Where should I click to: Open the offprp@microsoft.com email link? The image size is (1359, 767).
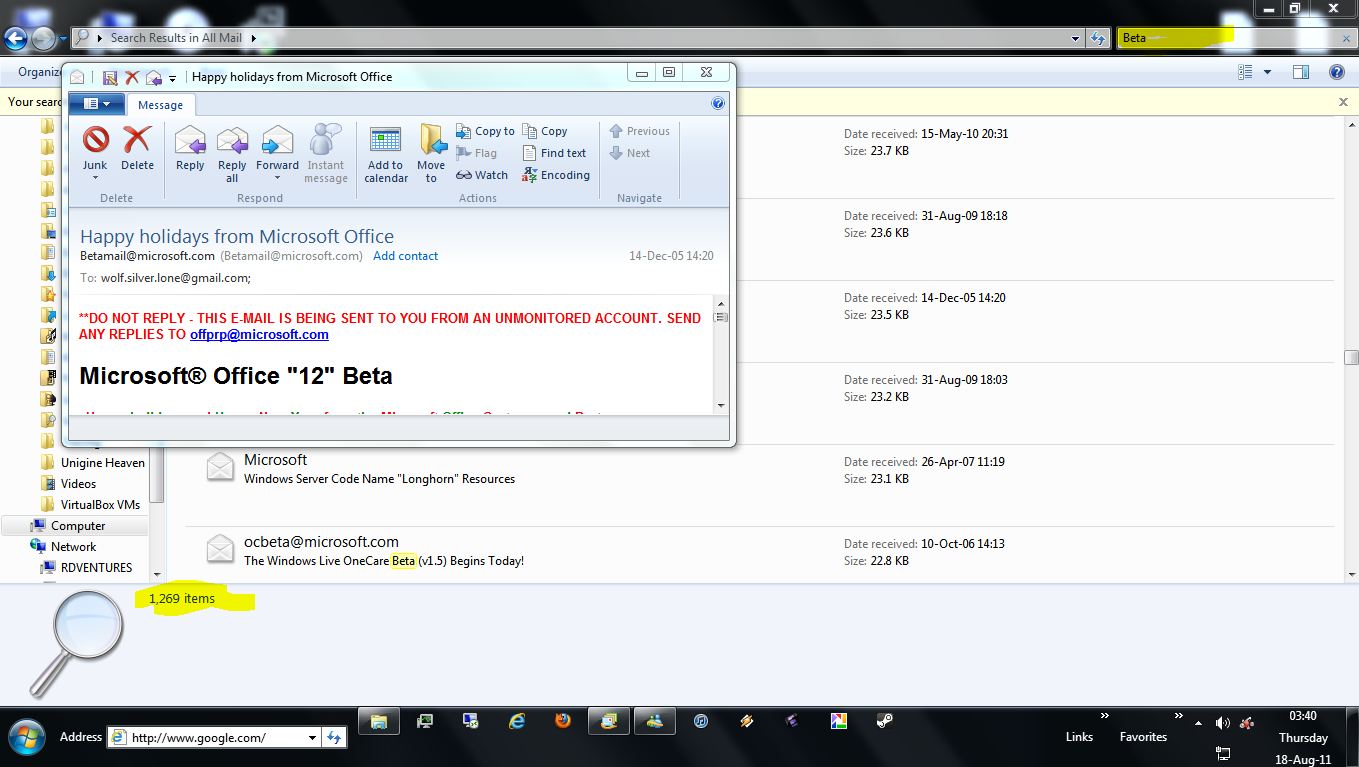pyautogui.click(x=259, y=335)
